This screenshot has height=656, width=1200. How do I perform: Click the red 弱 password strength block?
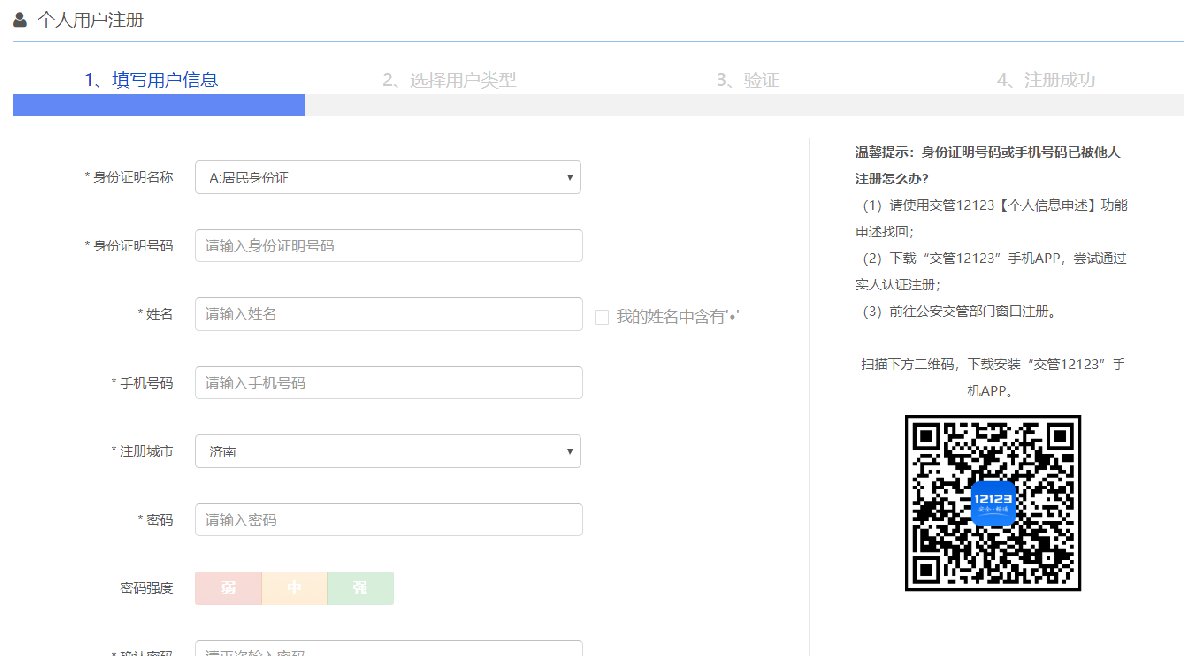(228, 588)
